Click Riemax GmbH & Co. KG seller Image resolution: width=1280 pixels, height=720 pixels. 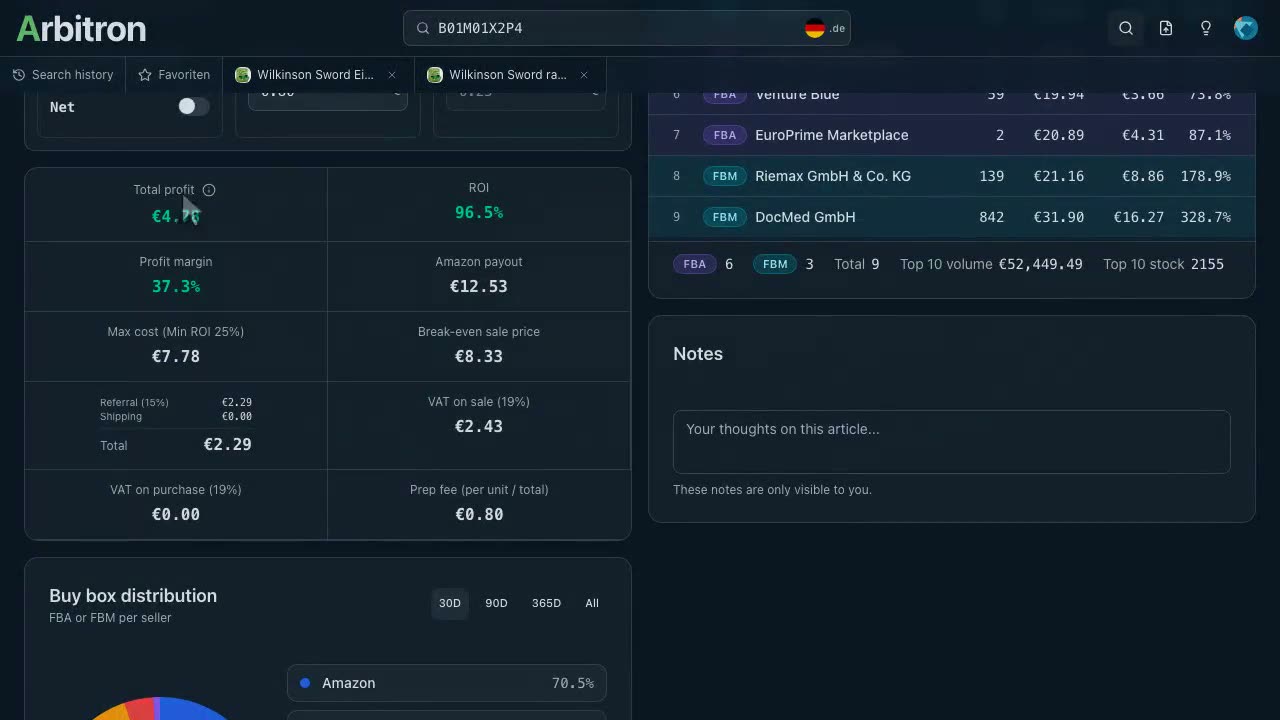[x=833, y=176]
